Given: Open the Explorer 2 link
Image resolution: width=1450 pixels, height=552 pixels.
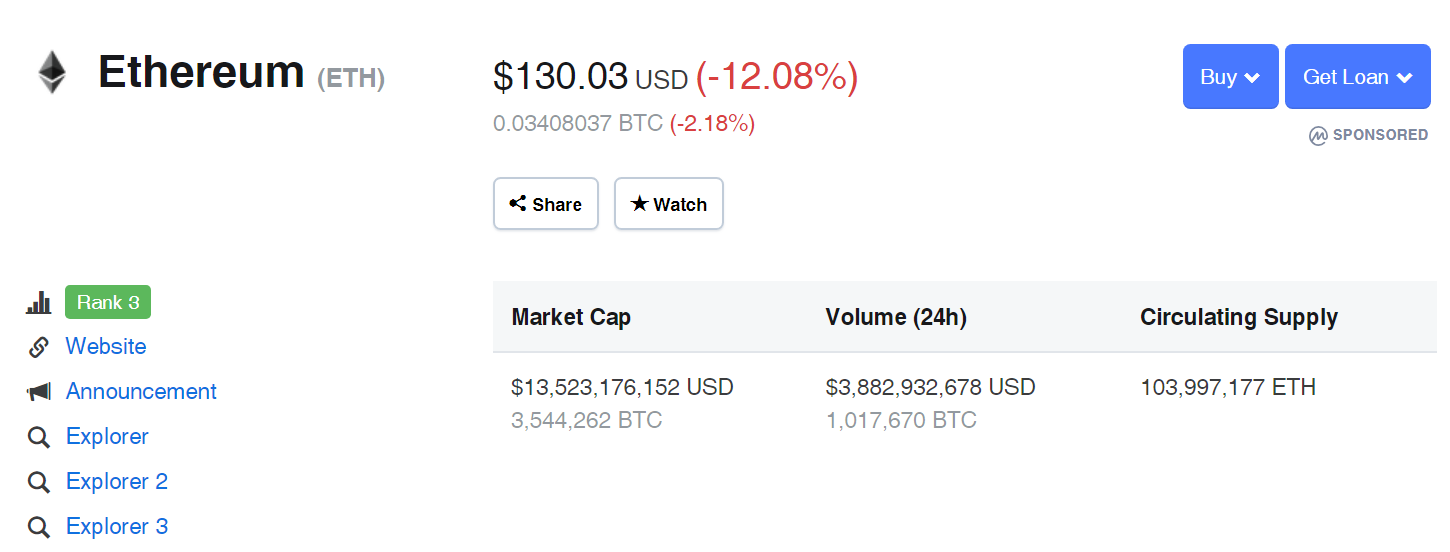Looking at the screenshot, I should [x=117, y=482].
